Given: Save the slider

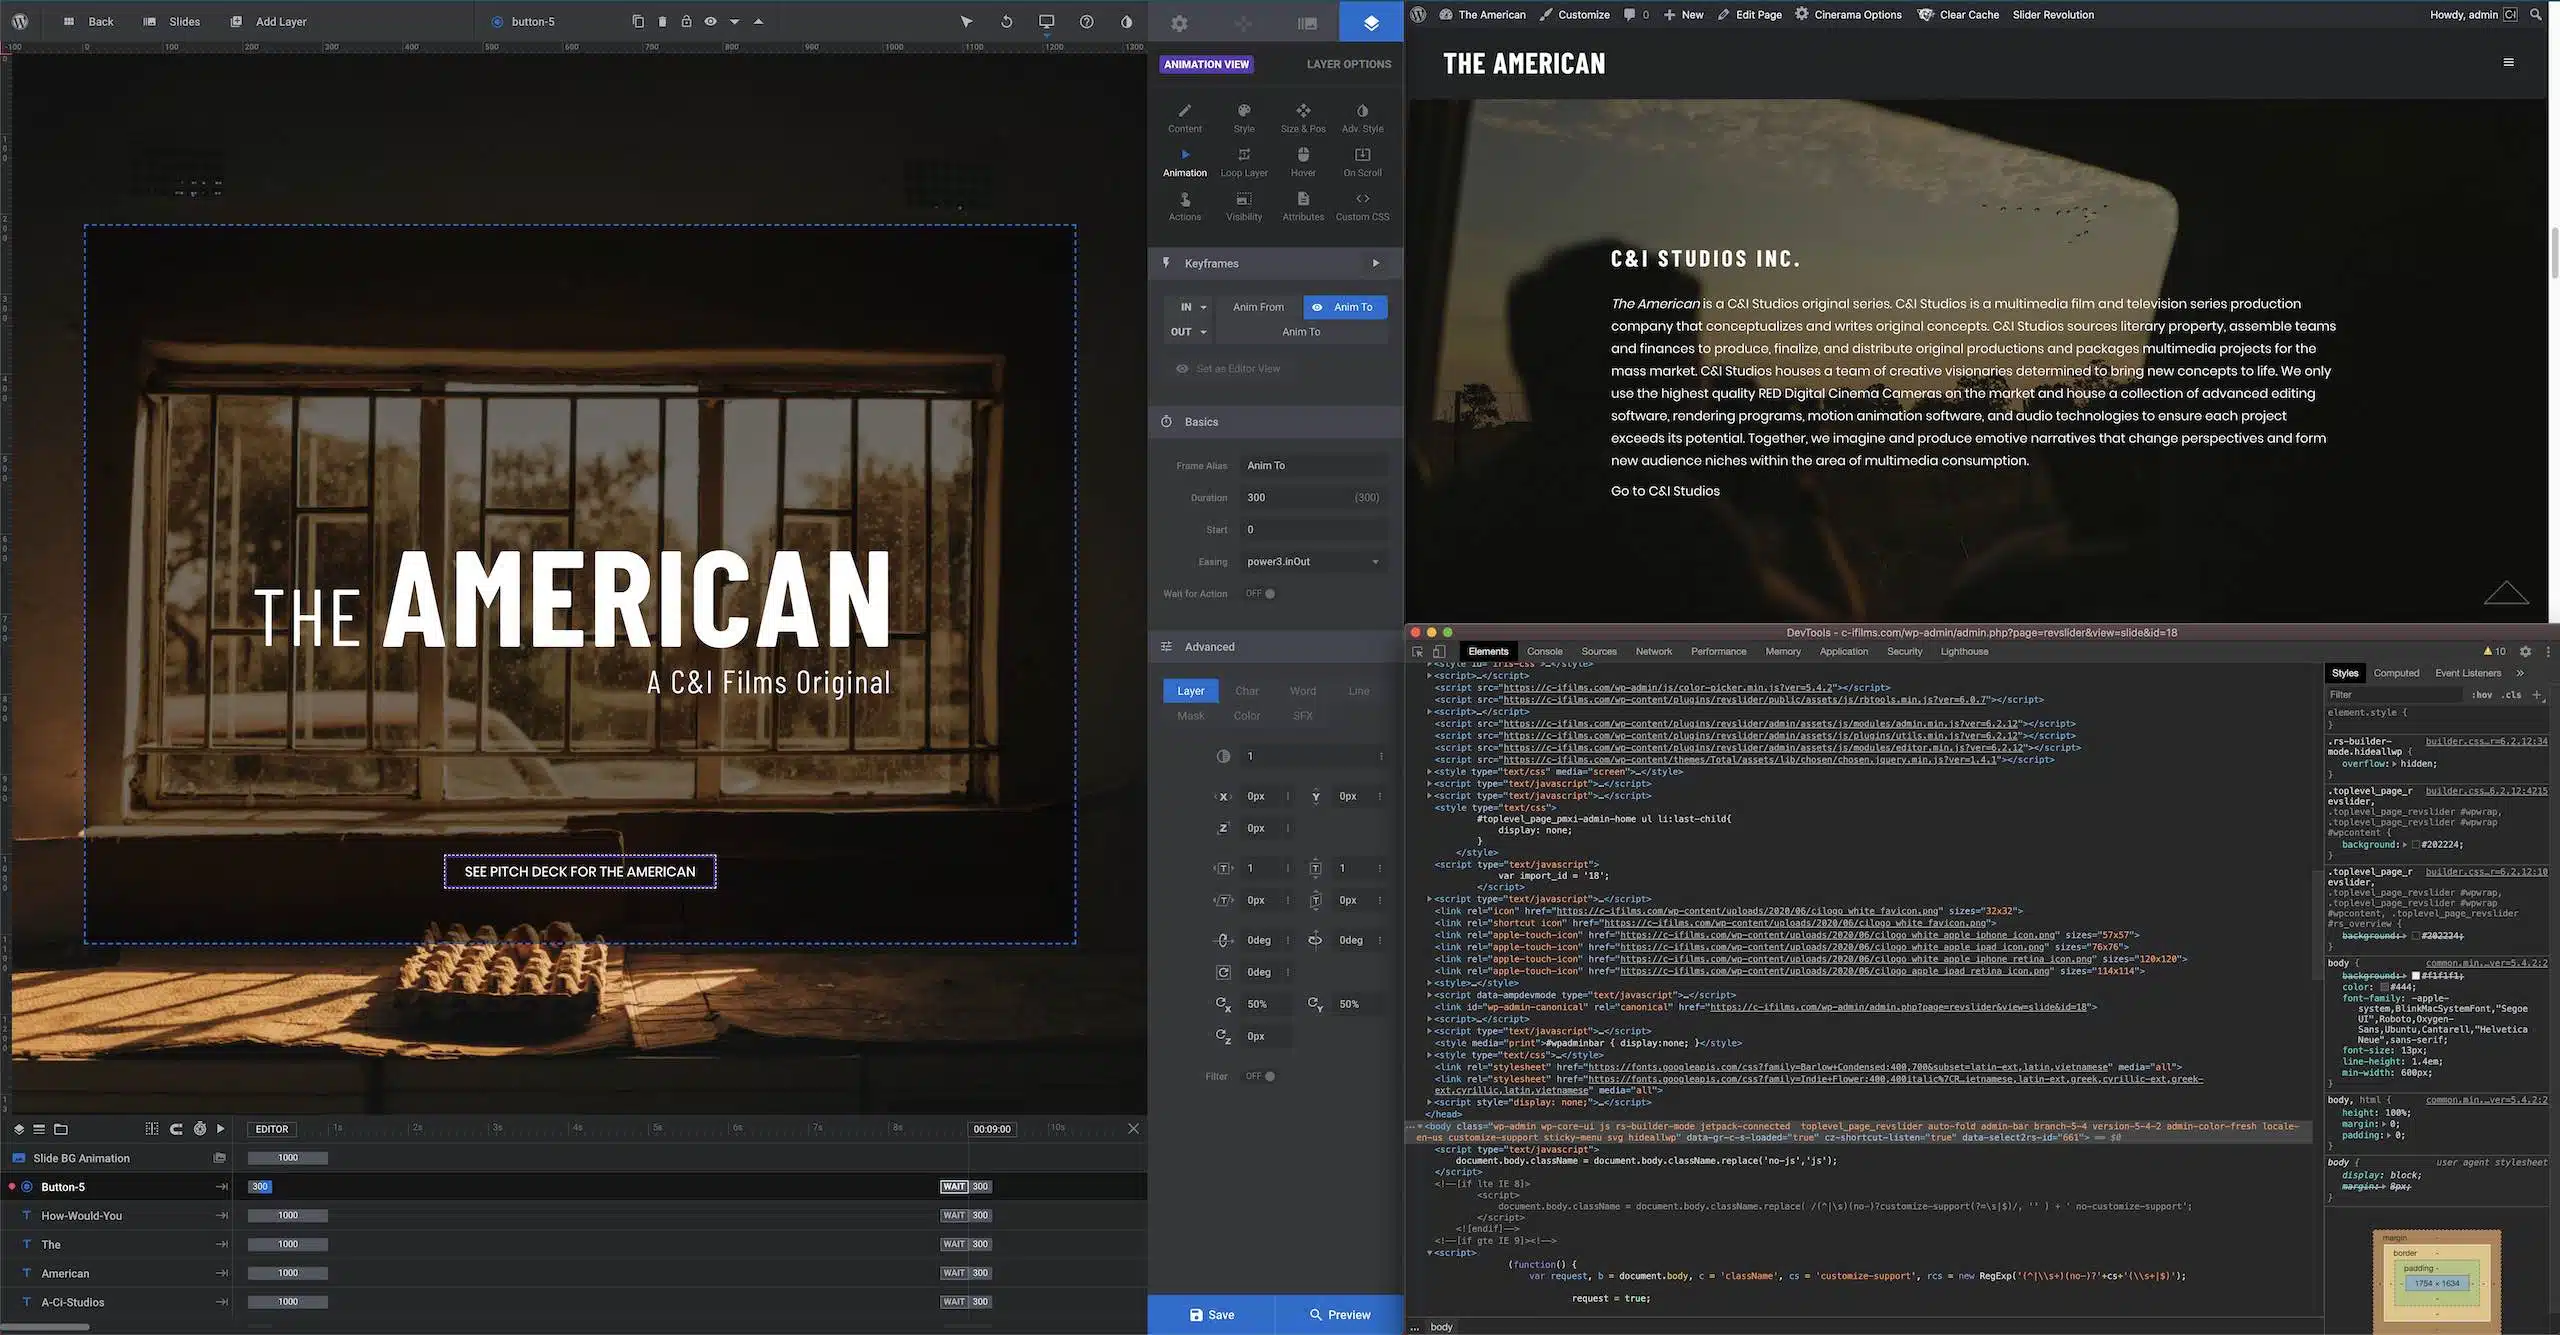Looking at the screenshot, I should pyautogui.click(x=1211, y=1314).
